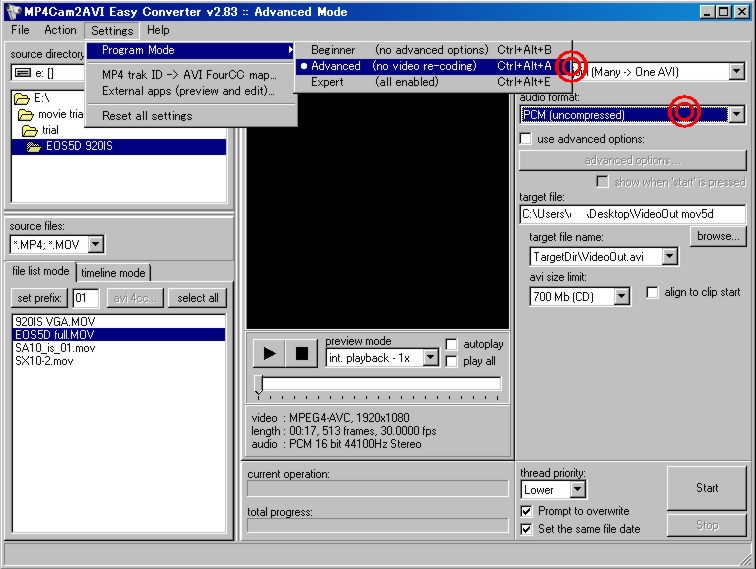756x569 pixels.
Task: Toggle the play all checkbox
Action: coord(451,361)
